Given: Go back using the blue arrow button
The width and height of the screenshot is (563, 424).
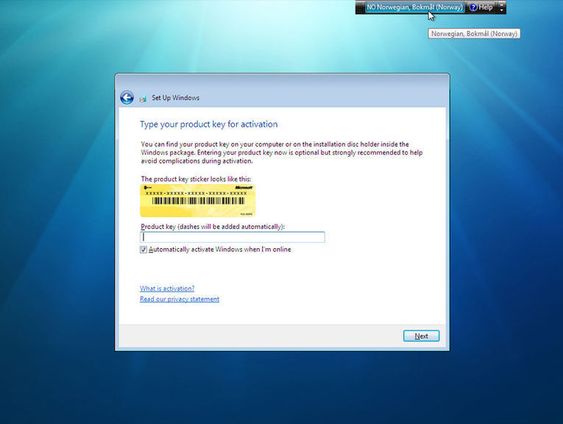Looking at the screenshot, I should [x=127, y=98].
